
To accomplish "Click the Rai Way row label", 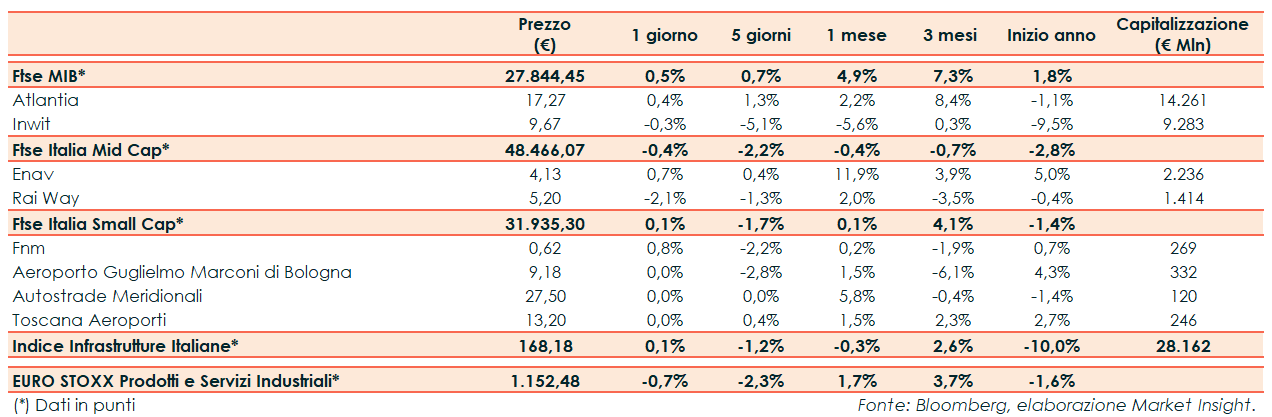I will [46, 197].
